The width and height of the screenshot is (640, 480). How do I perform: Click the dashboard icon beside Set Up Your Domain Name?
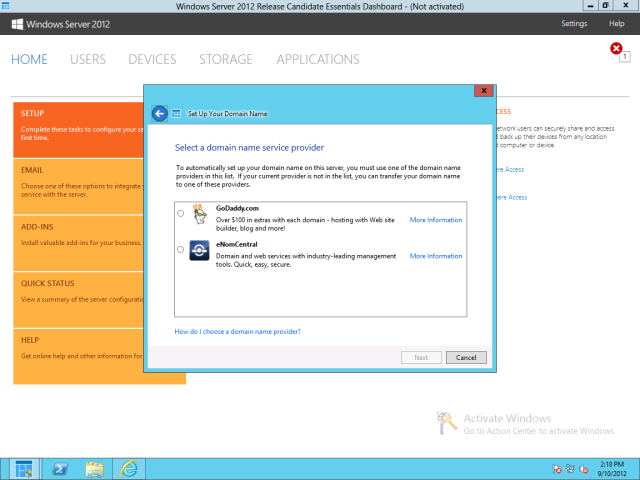pos(176,113)
